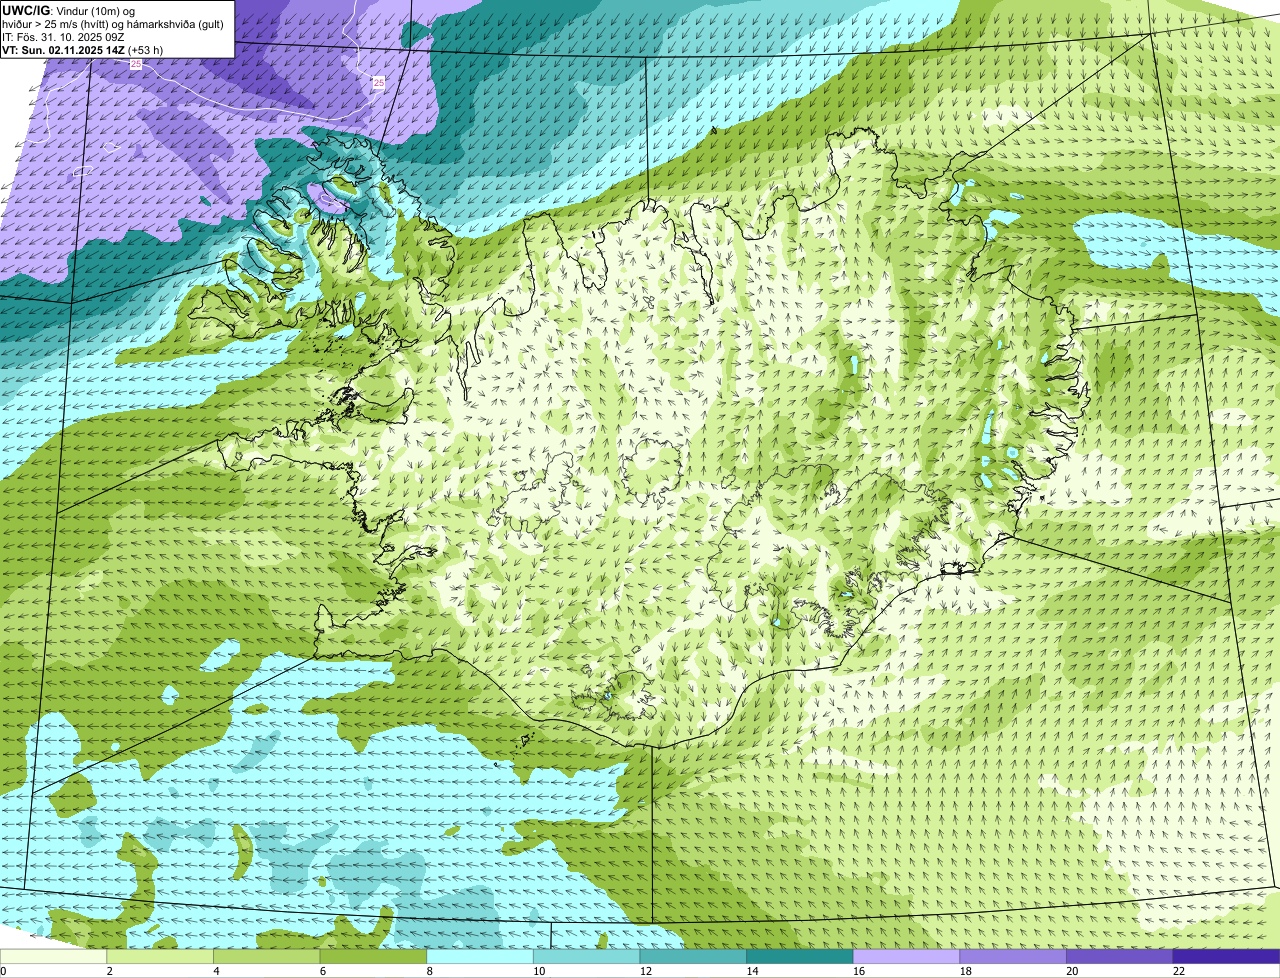Select the 18–20 m/s purple legend swatch

click(x=1013, y=957)
